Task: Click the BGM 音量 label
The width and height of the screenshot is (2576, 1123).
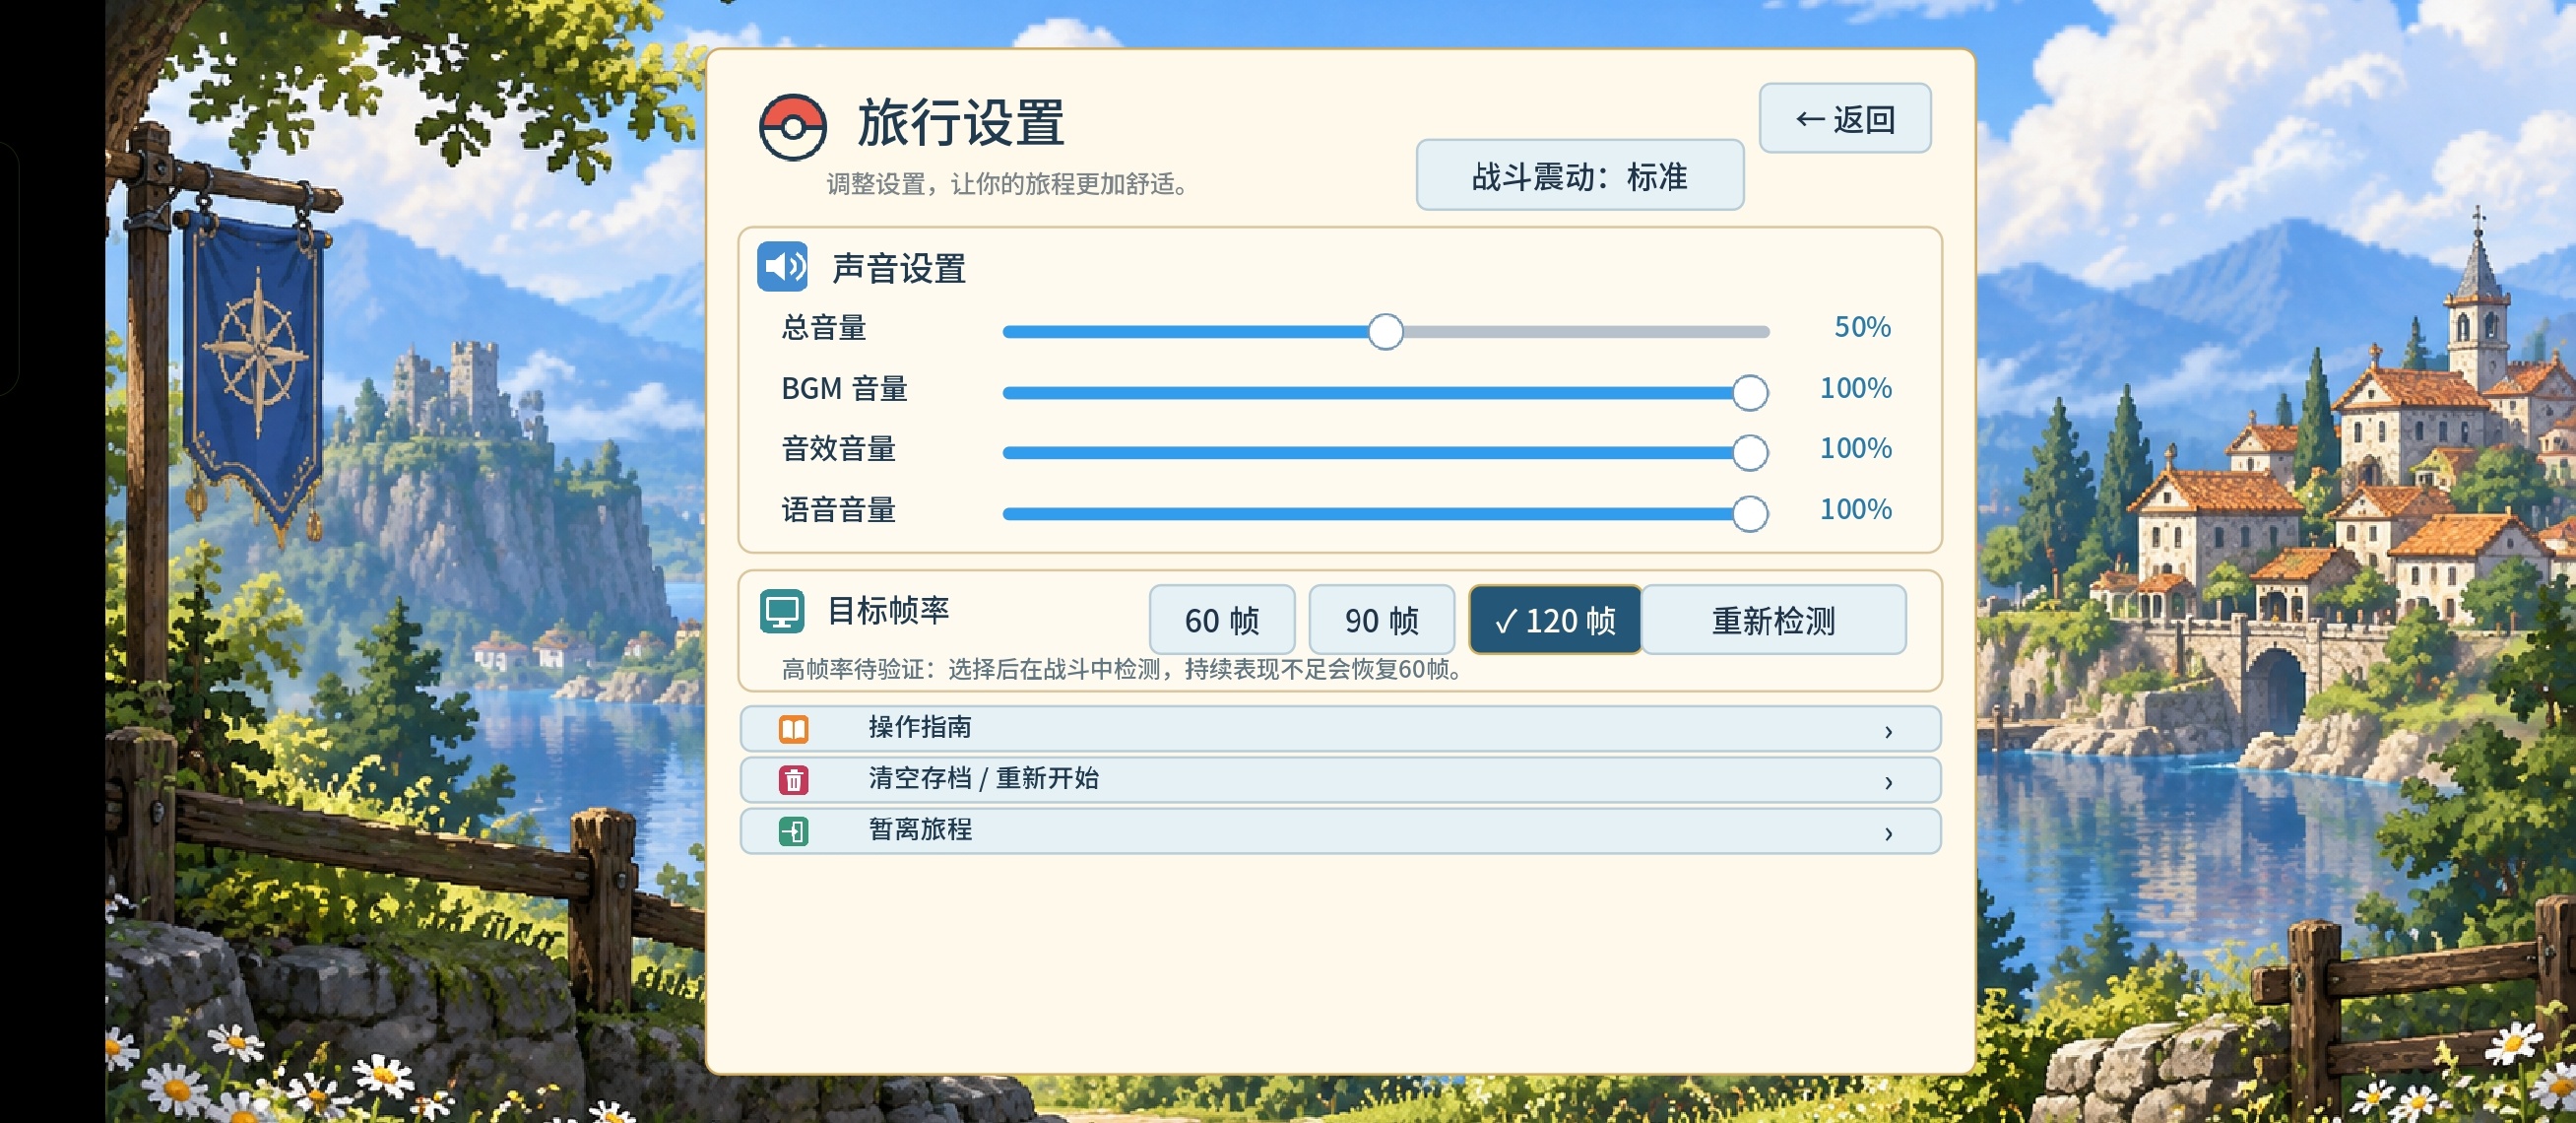Action: (844, 388)
